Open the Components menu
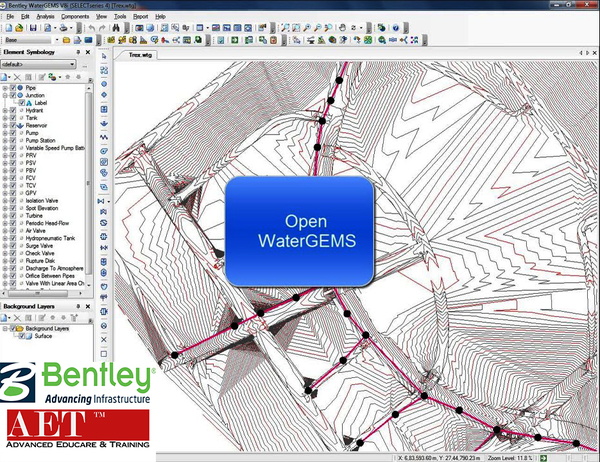Screen dimensions: 600x462 74,17
